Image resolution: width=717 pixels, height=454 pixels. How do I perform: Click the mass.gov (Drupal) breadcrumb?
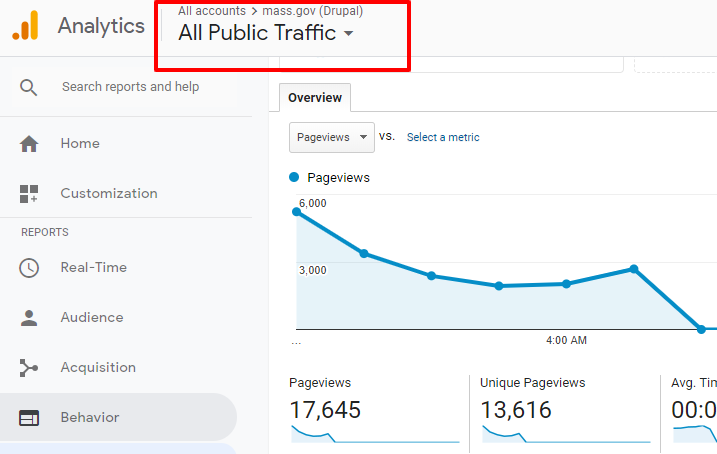pos(312,11)
